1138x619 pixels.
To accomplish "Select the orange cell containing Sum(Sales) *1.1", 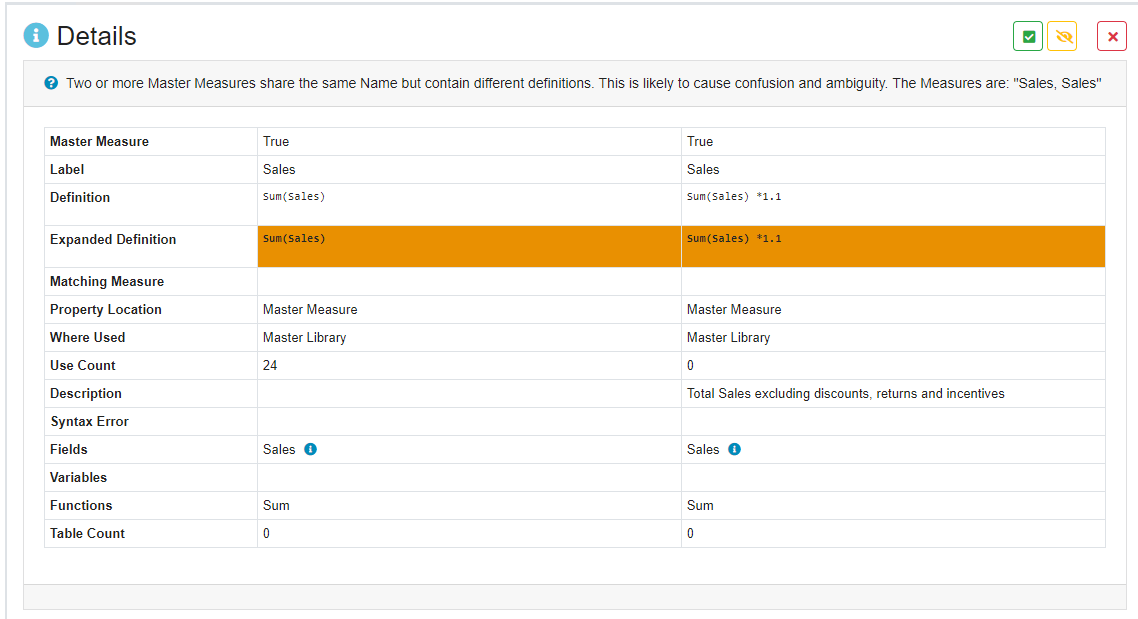I will click(734, 239).
